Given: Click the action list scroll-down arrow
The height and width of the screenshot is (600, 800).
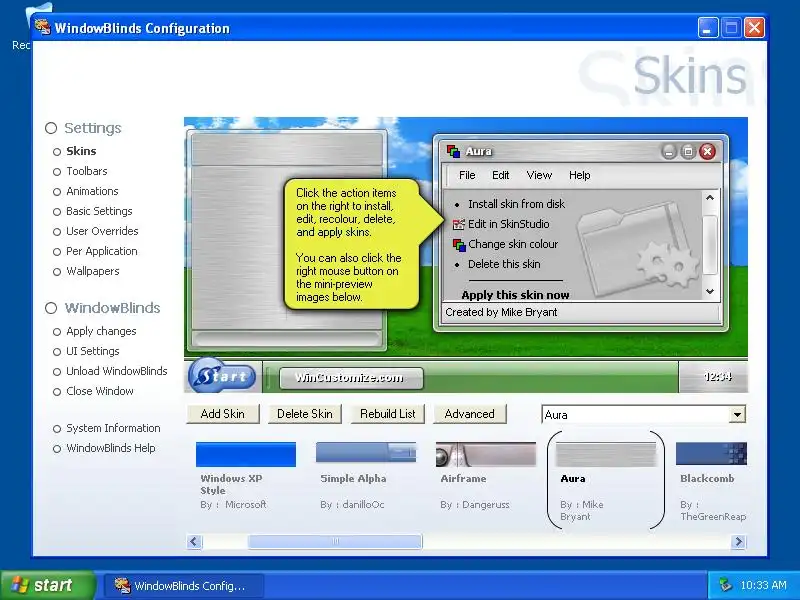Looking at the screenshot, I should [710, 291].
